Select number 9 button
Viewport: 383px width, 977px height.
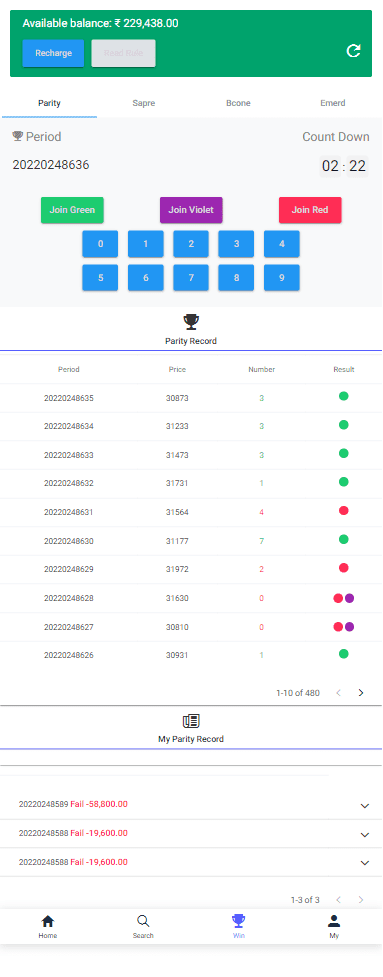281,278
